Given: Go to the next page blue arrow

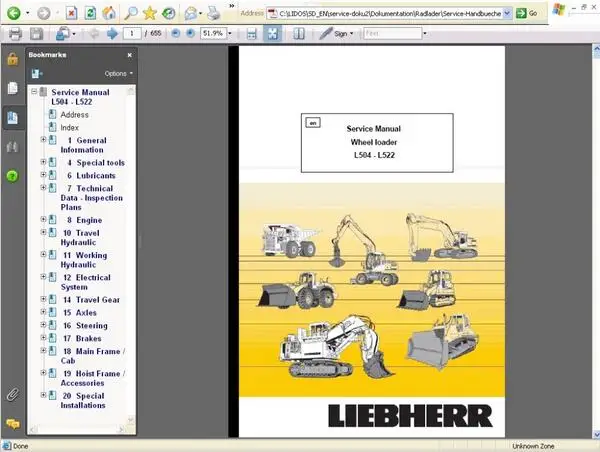Looking at the screenshot, I should tap(112, 34).
